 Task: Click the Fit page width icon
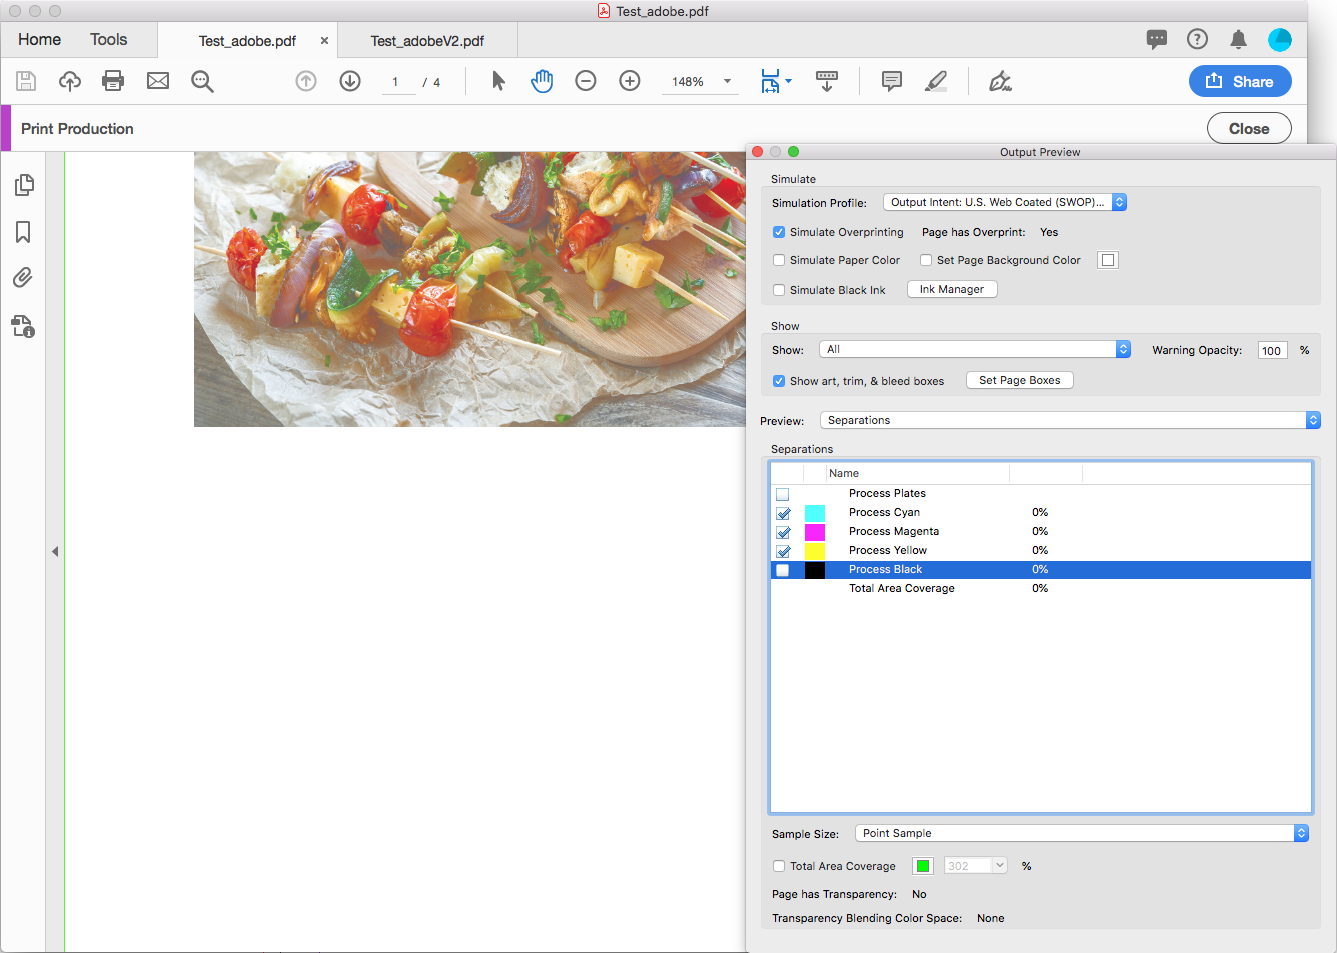(770, 81)
